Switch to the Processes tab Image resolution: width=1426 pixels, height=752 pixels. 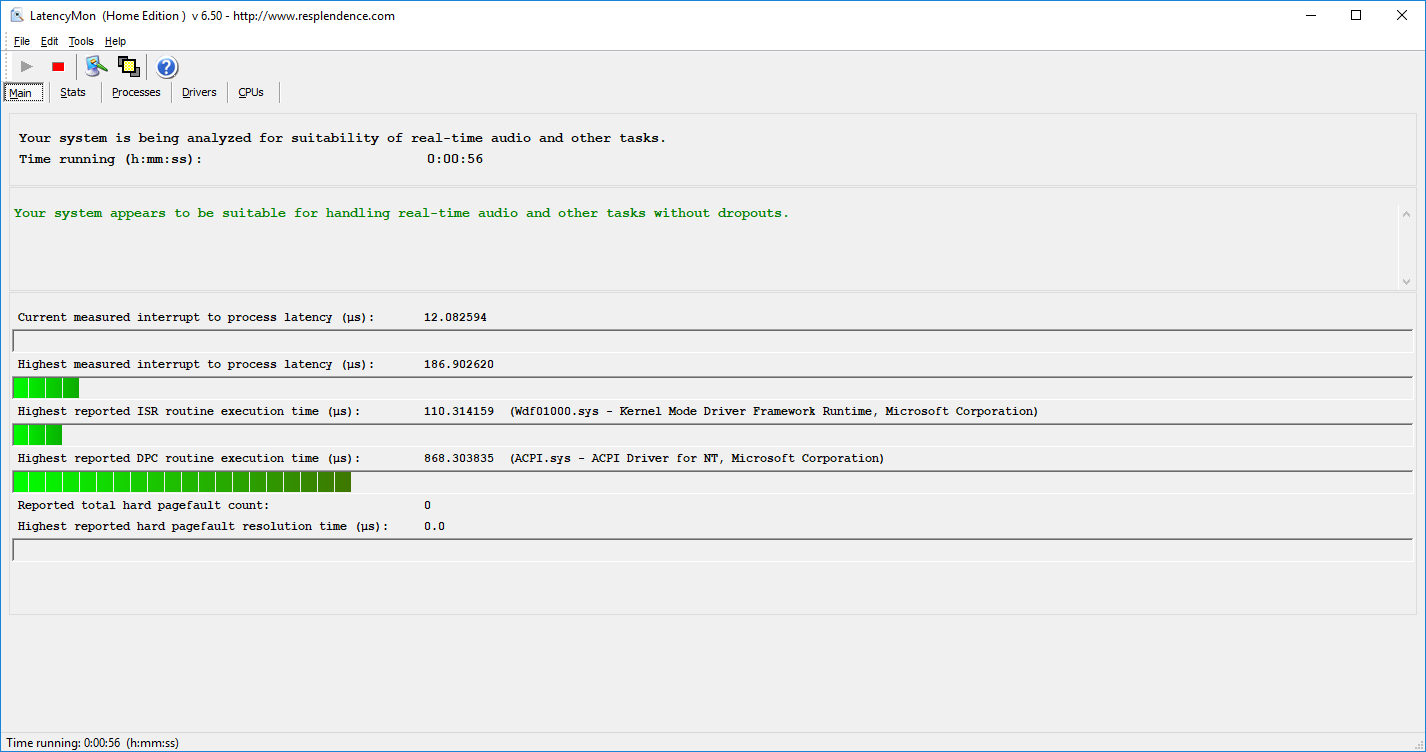click(136, 92)
